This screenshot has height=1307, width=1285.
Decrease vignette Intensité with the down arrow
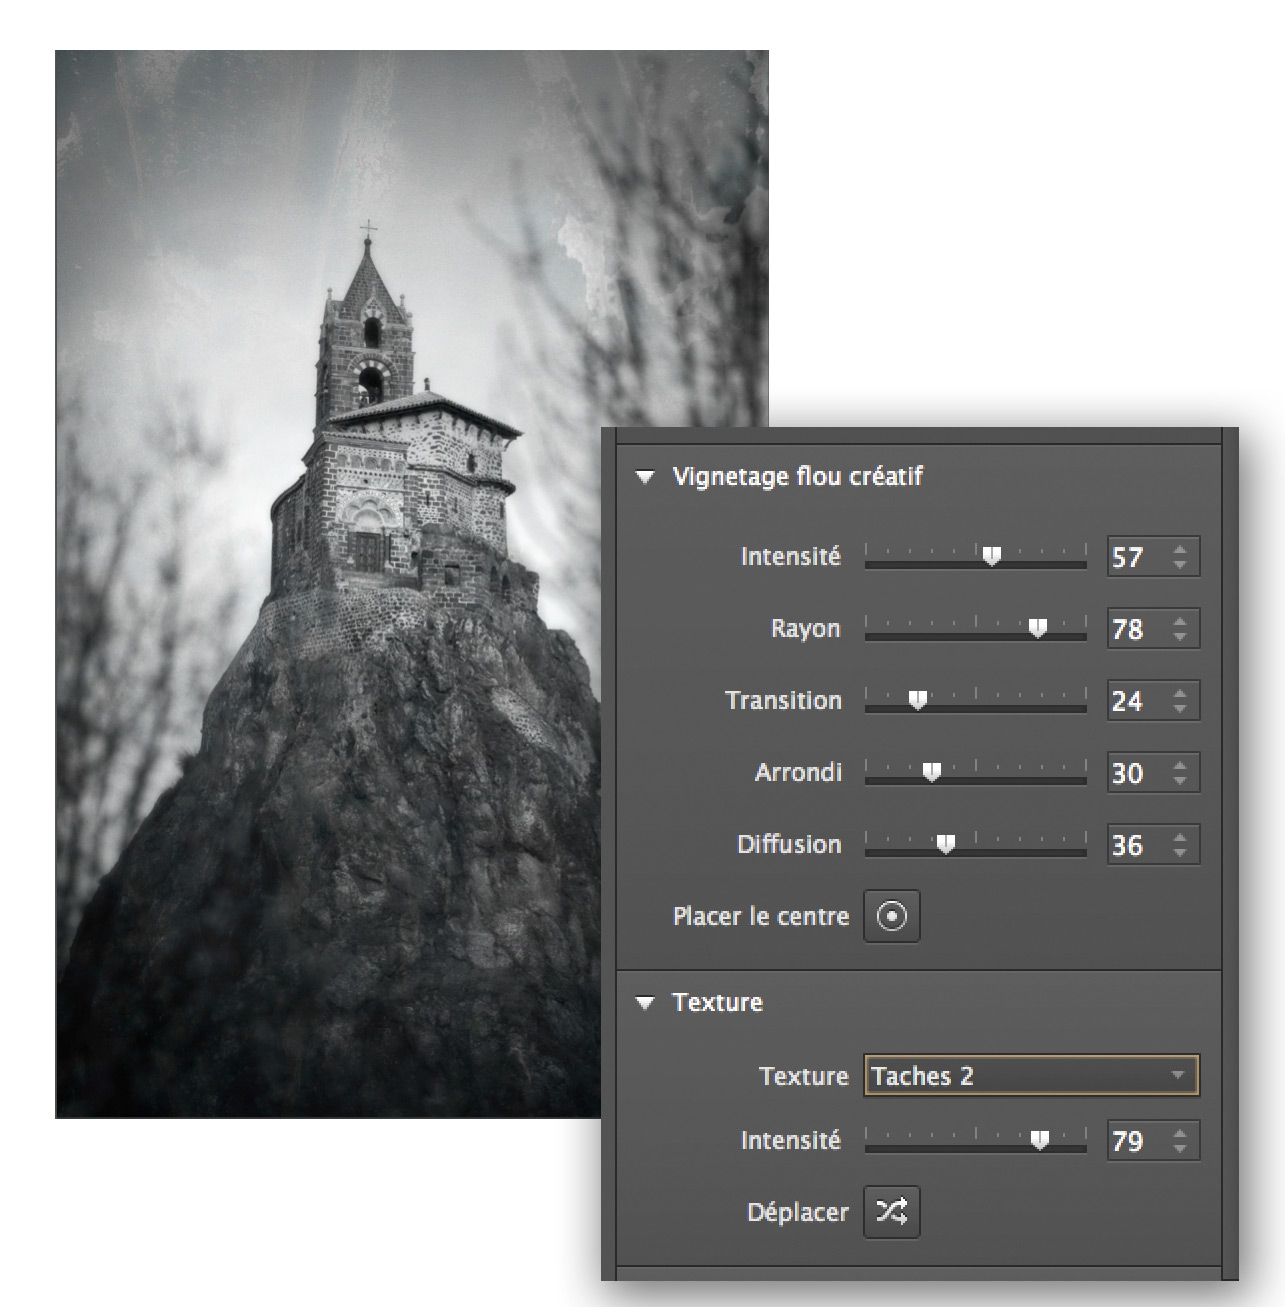point(1181,566)
